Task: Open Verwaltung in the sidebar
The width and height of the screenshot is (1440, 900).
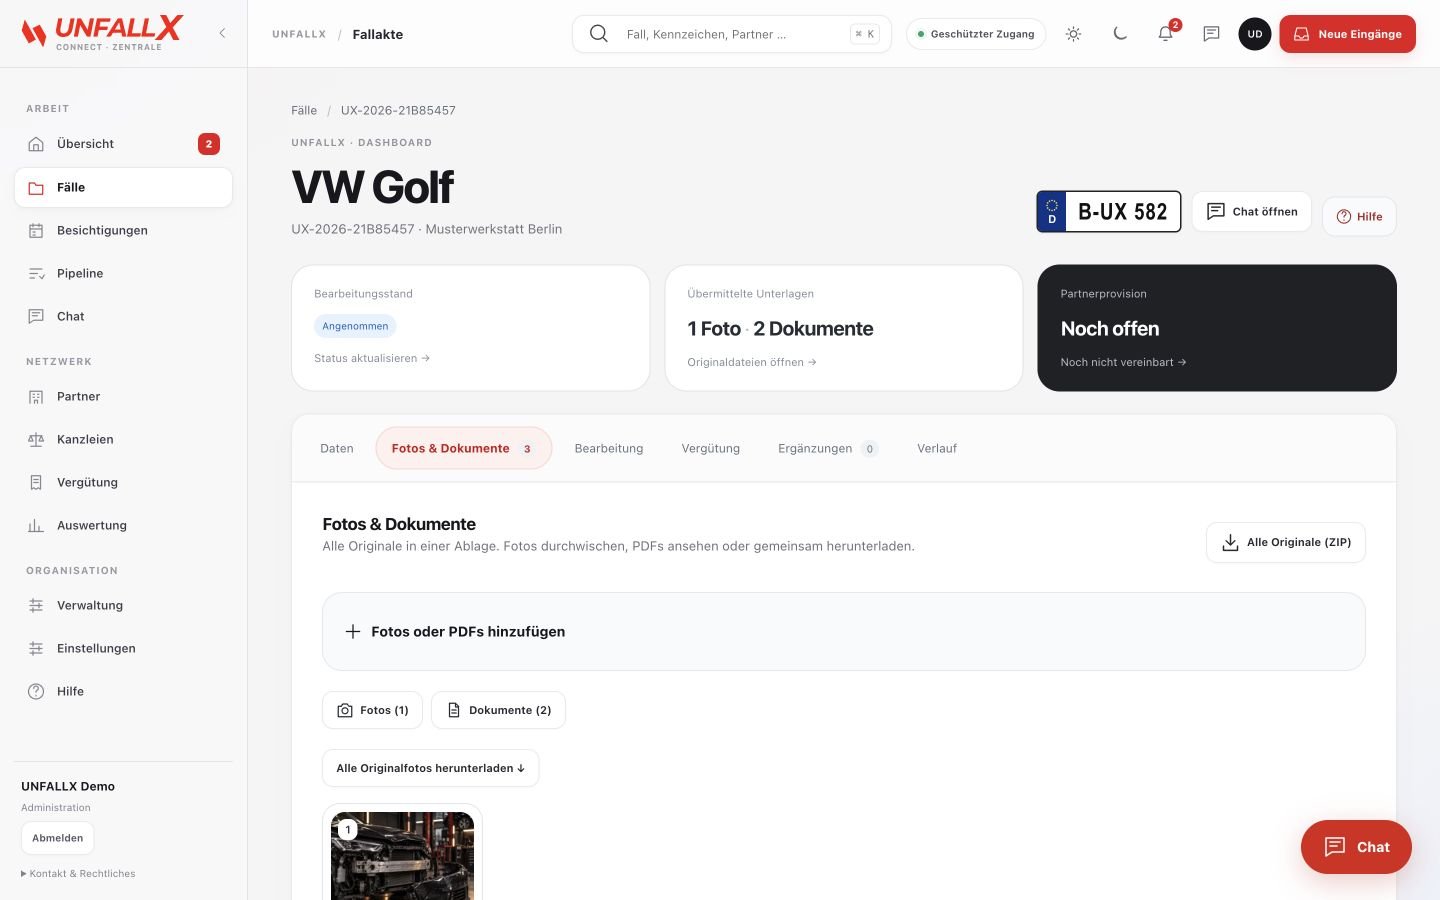Action: [x=123, y=605]
